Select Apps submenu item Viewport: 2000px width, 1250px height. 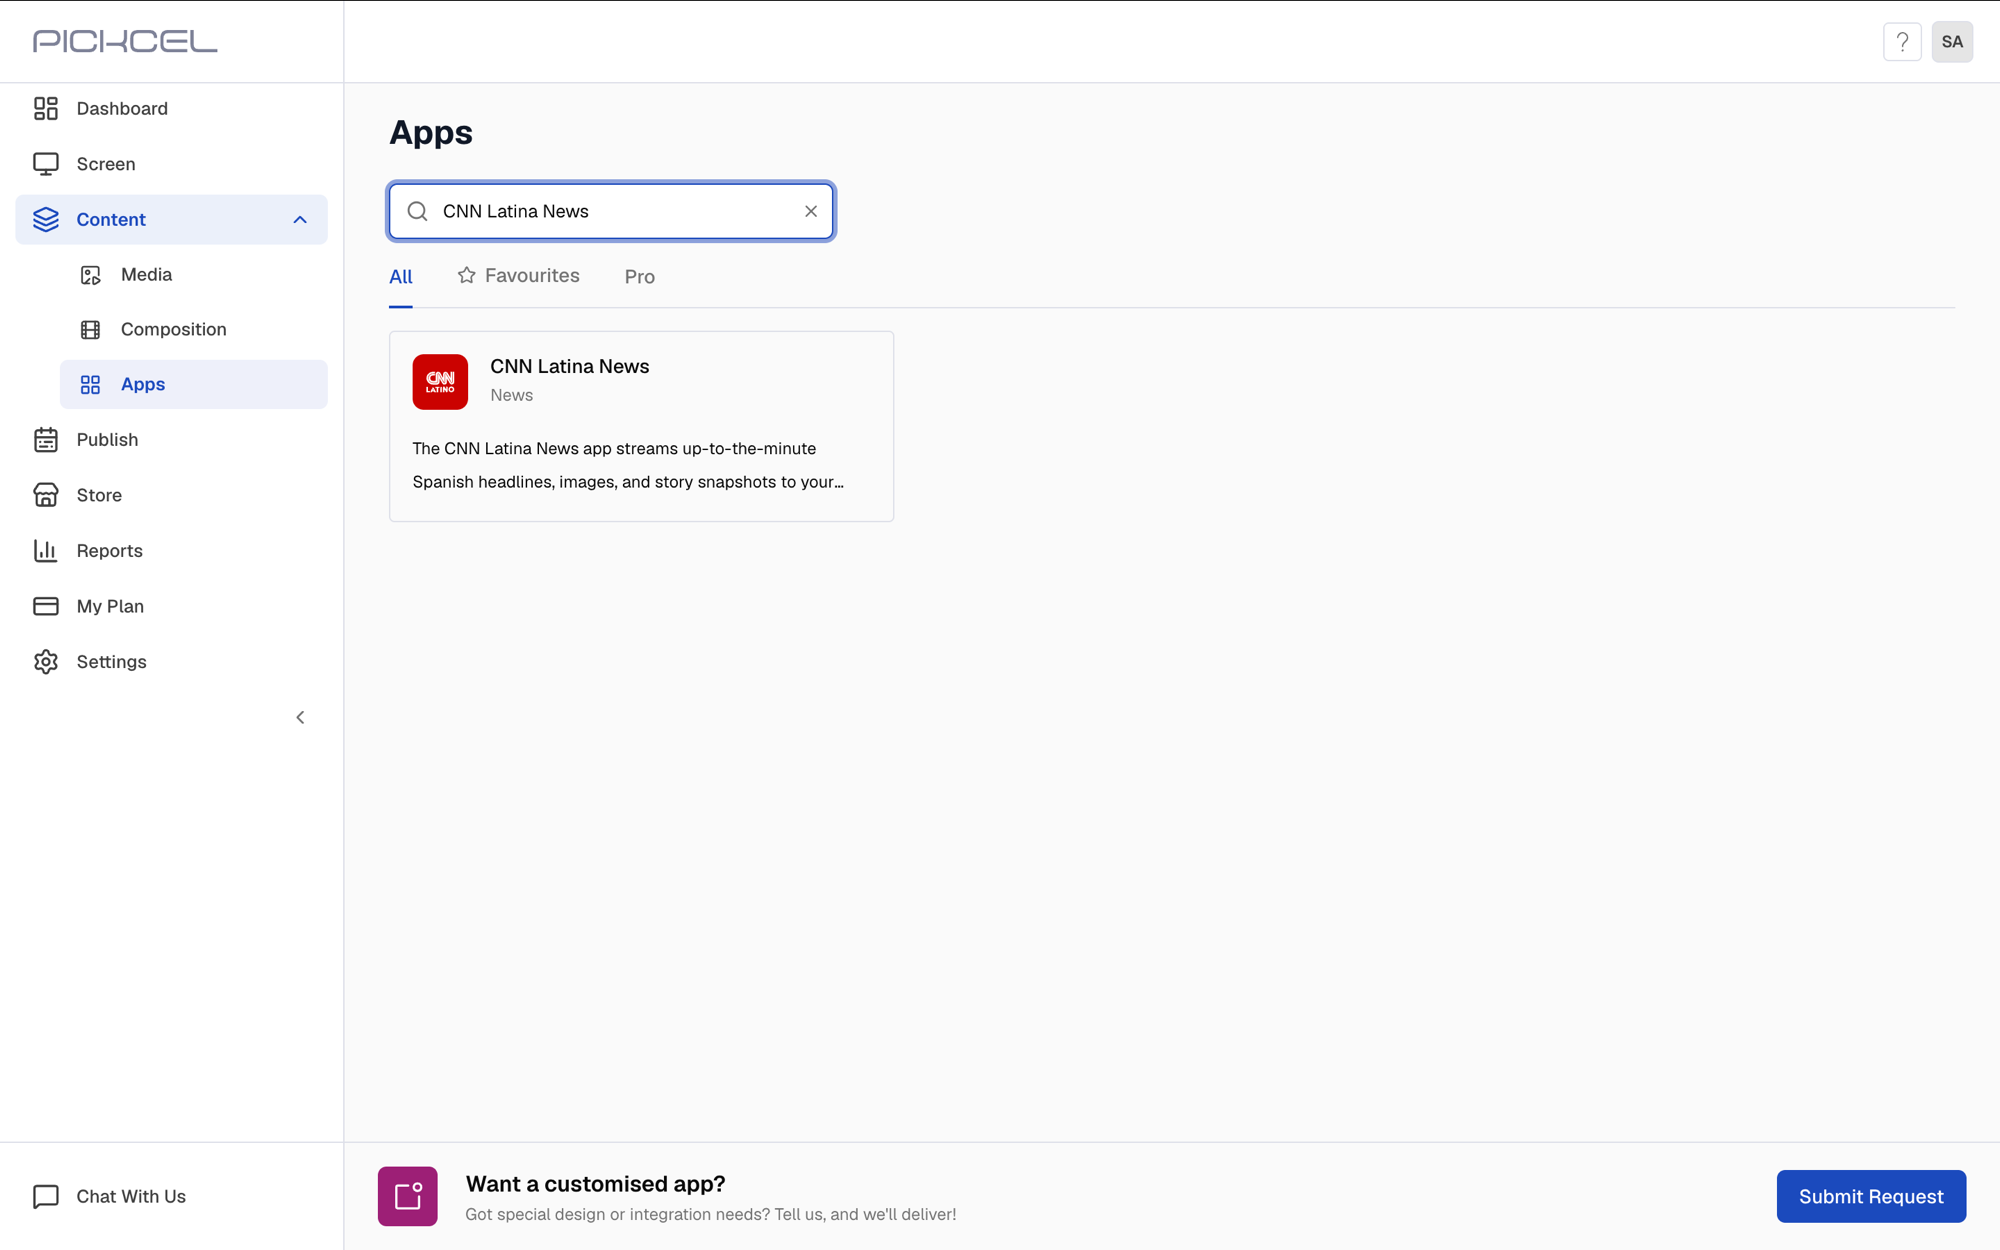pos(194,384)
